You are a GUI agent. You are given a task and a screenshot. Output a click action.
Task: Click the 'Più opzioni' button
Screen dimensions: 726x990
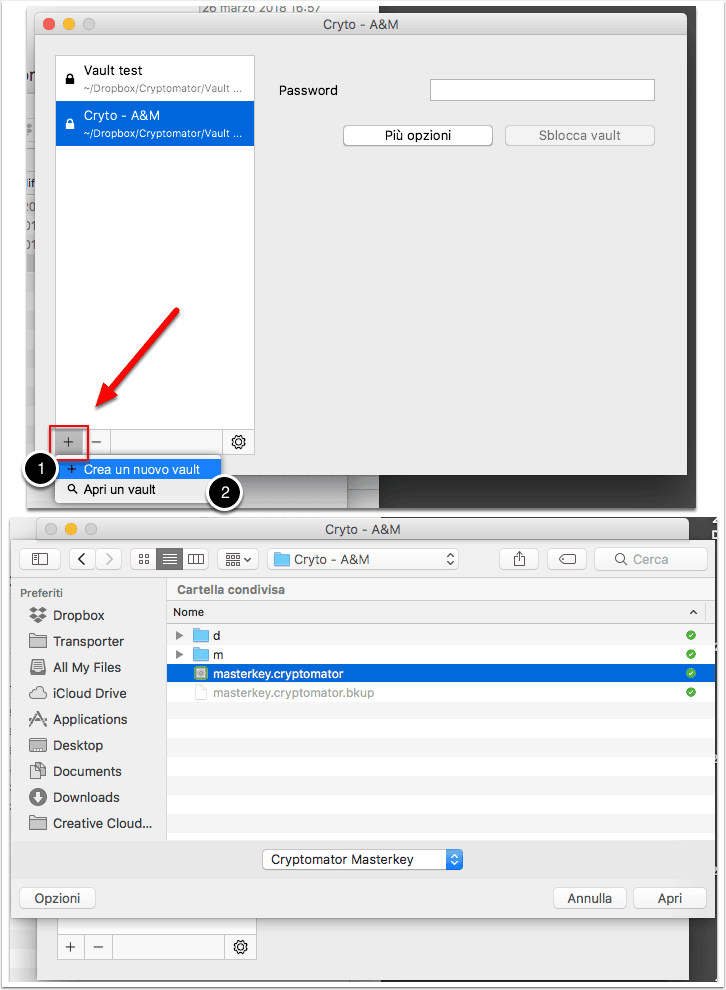418,136
